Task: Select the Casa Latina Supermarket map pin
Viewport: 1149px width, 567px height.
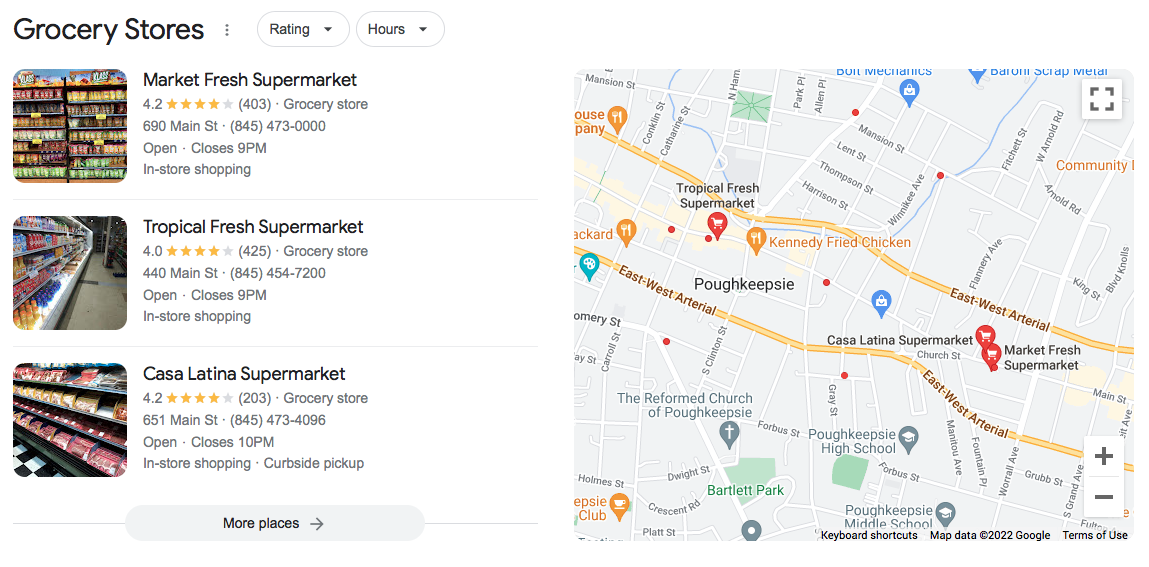Action: coord(985,338)
